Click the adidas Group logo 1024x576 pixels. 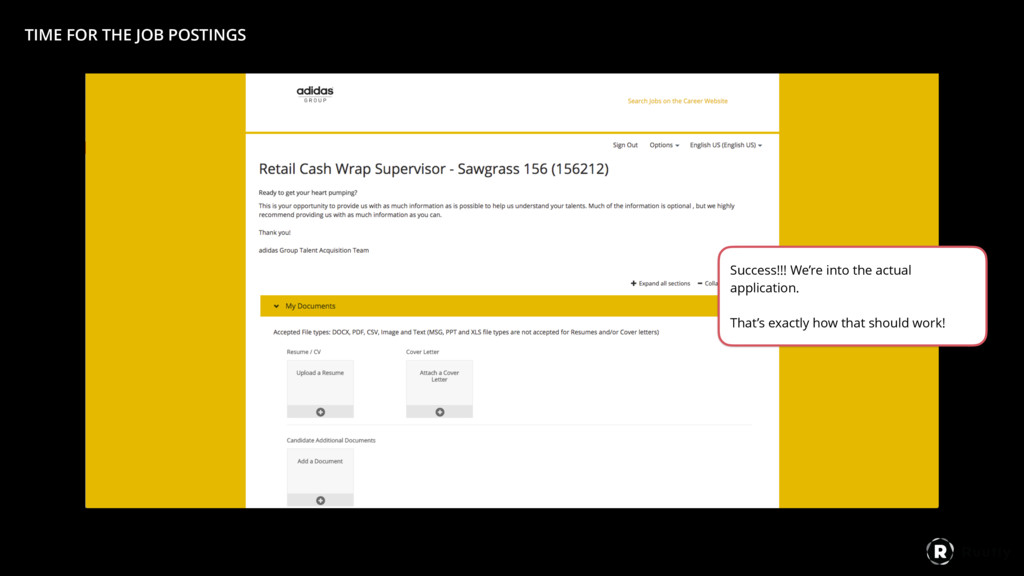pos(315,94)
